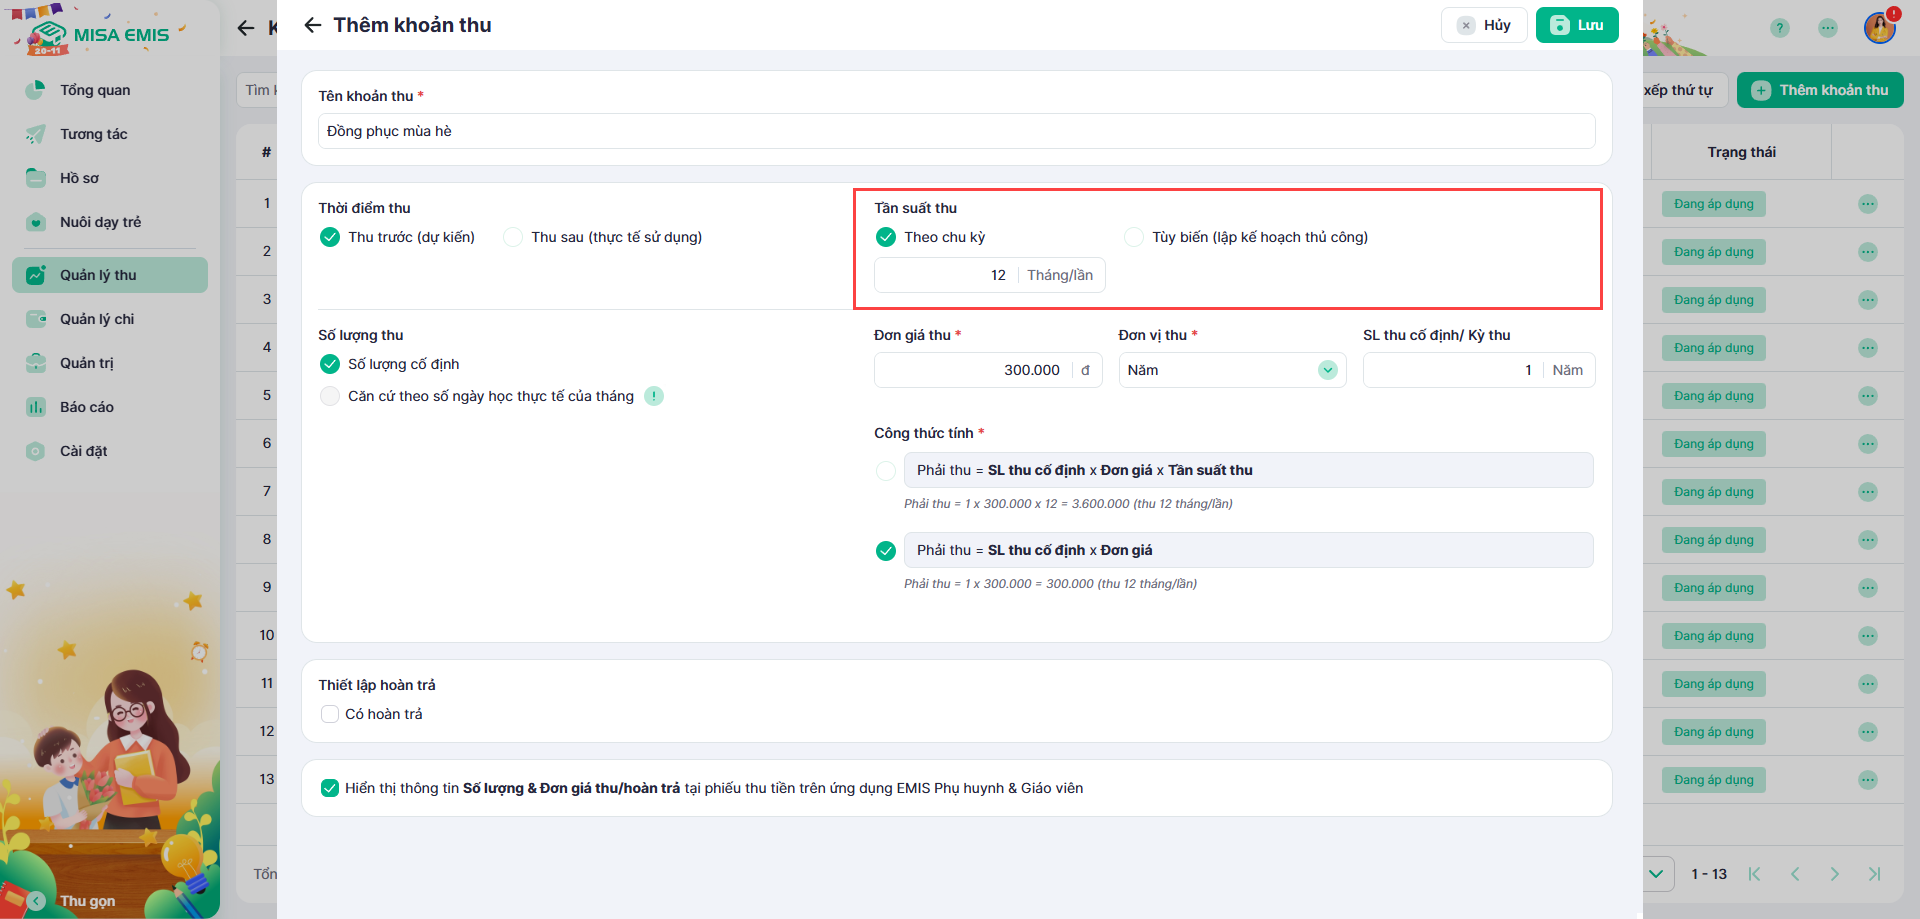Click the back arrow beside Thêm khoản thu
The image size is (1920, 919).
(313, 25)
